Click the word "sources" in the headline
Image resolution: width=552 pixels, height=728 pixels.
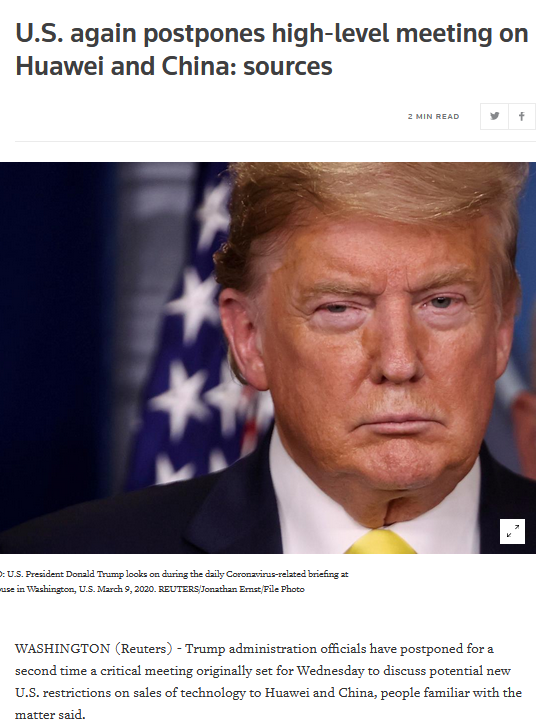pos(288,66)
